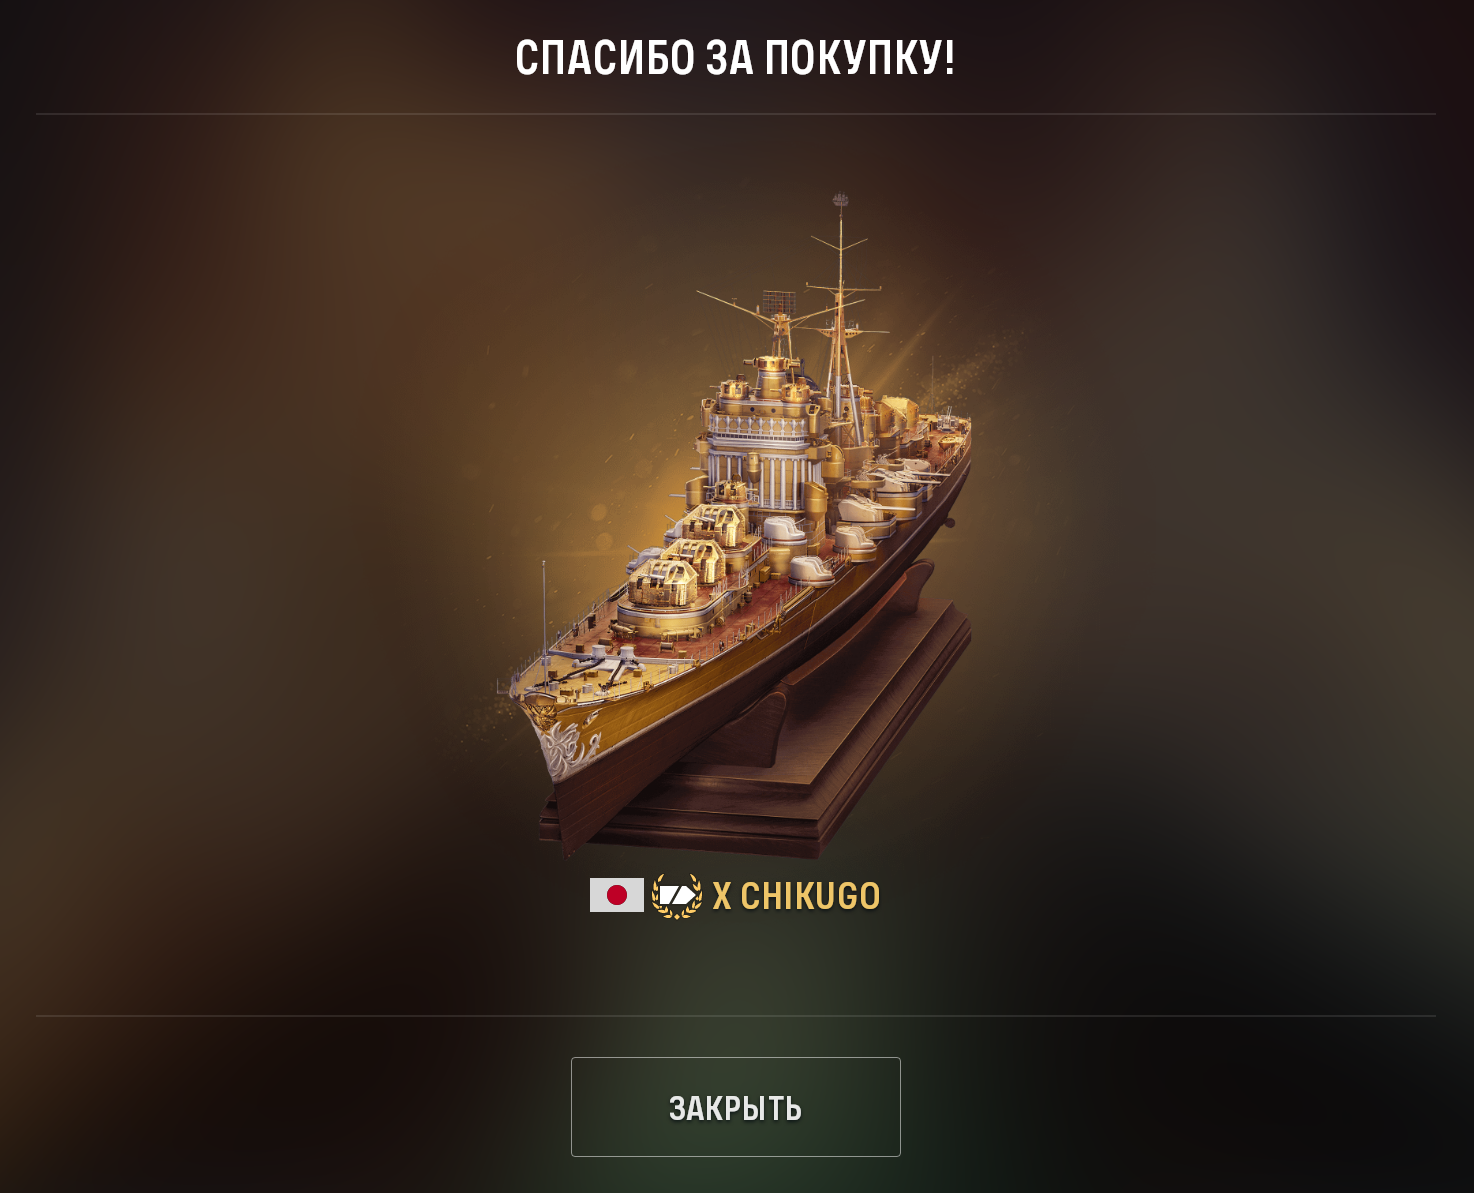1474x1193 pixels.
Task: Click the word СПАСИБО in the title
Action: (x=605, y=58)
